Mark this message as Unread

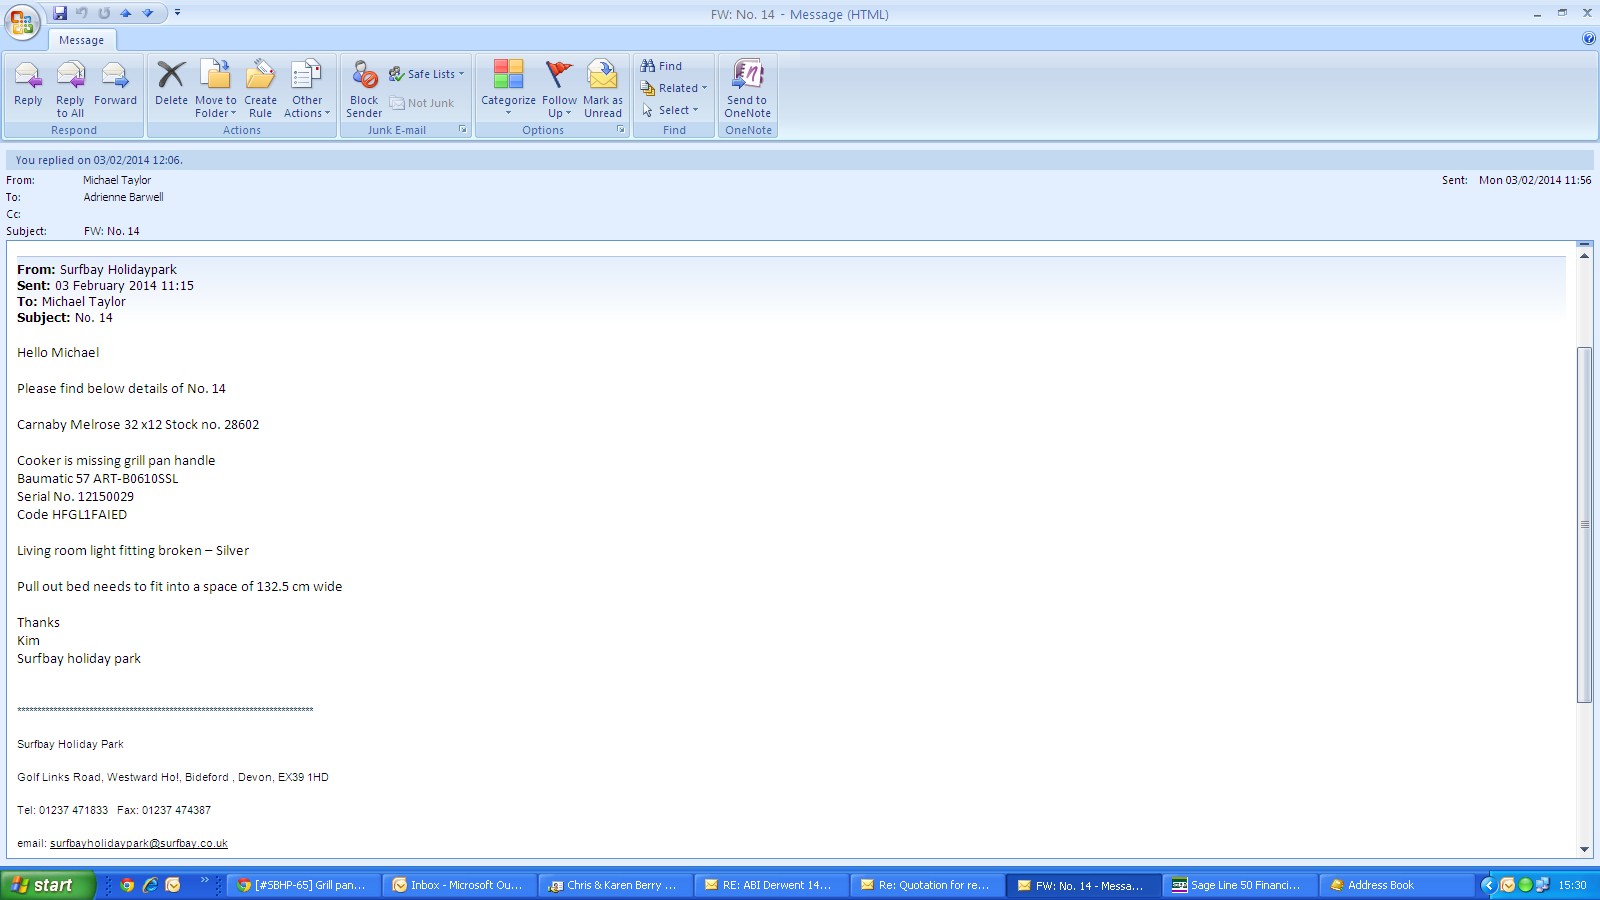(603, 89)
